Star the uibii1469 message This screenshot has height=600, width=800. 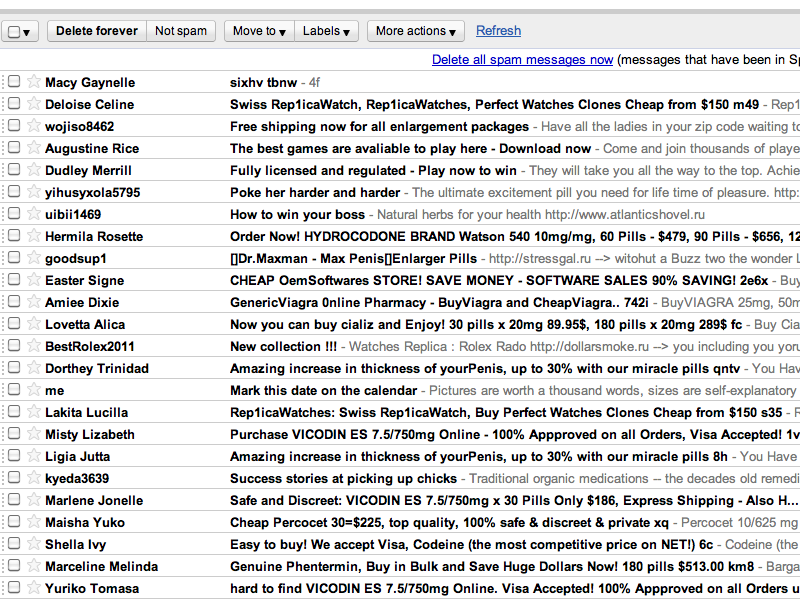[x=34, y=213]
